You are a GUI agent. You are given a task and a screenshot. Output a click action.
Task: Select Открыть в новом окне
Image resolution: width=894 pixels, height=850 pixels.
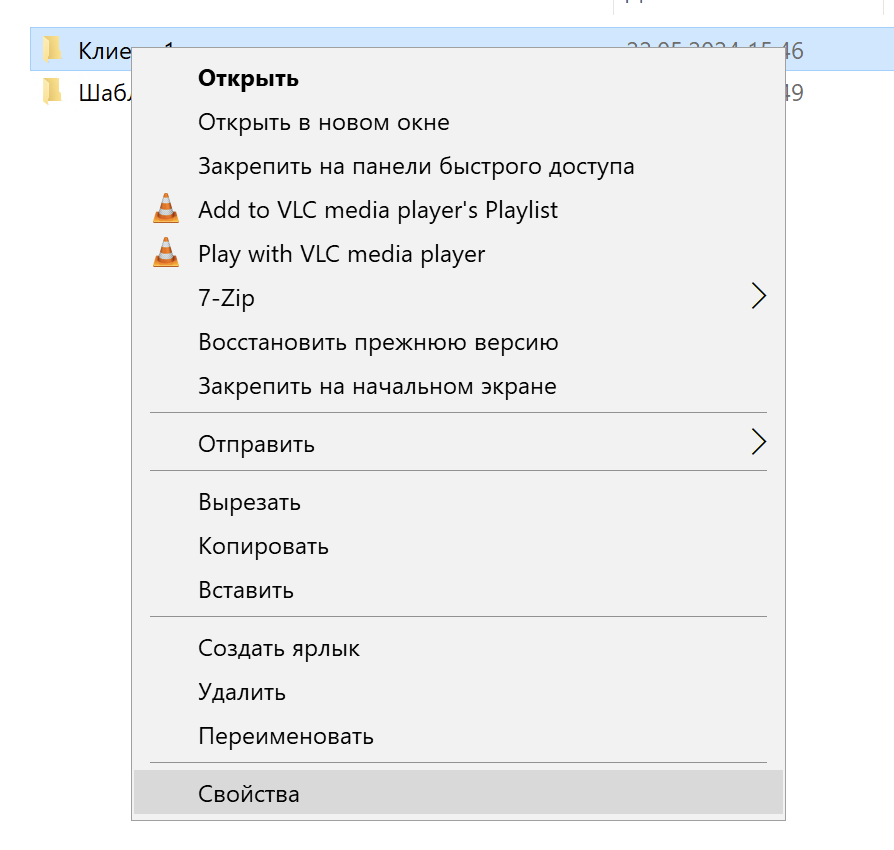[x=324, y=122]
